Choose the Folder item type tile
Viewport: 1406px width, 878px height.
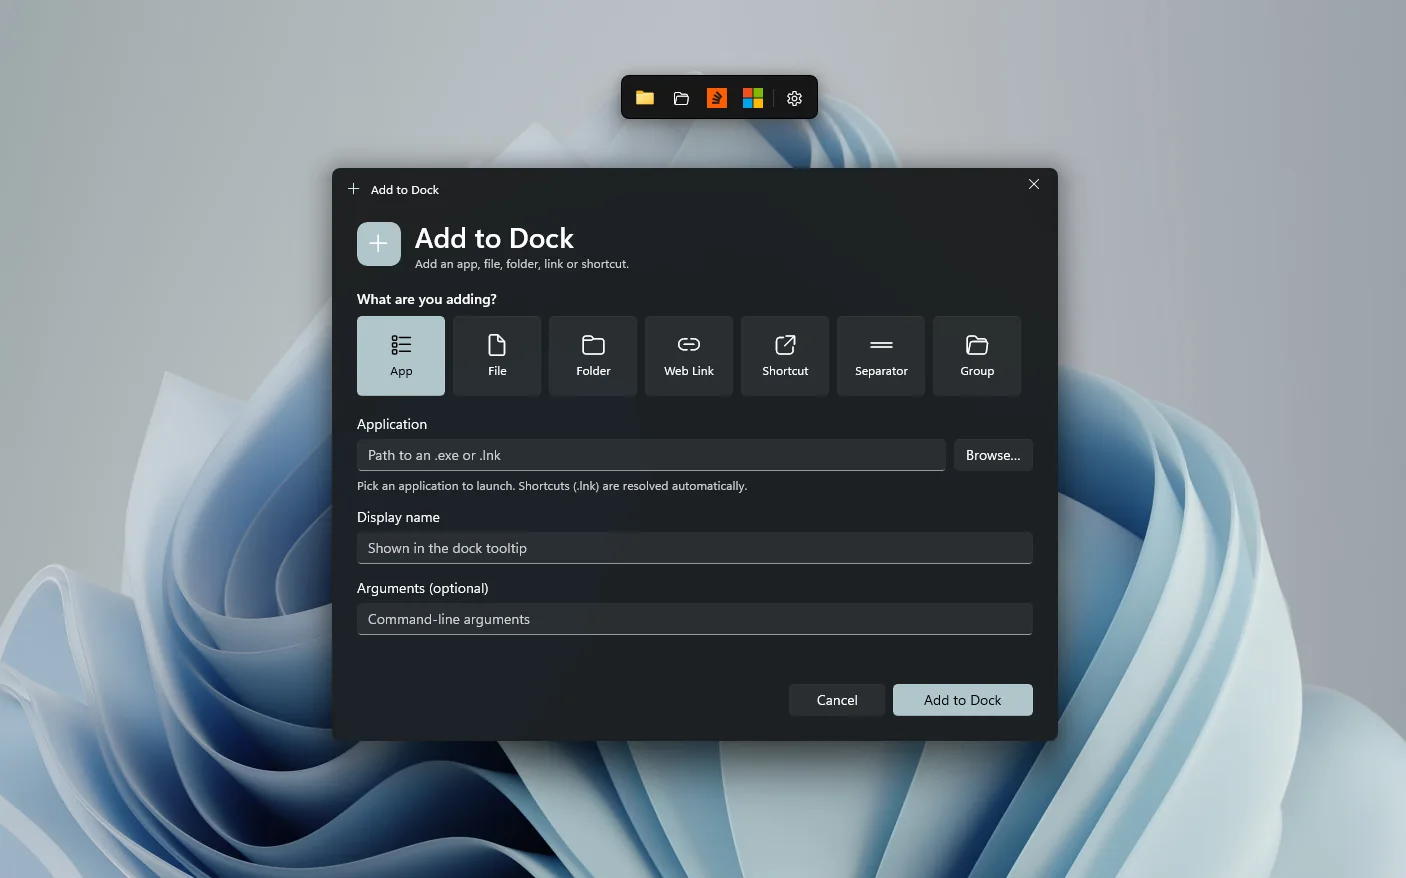(593, 356)
